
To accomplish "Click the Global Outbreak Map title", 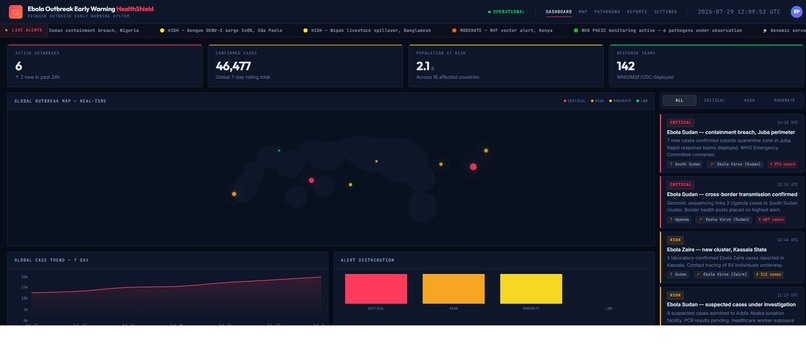I will tap(60, 101).
